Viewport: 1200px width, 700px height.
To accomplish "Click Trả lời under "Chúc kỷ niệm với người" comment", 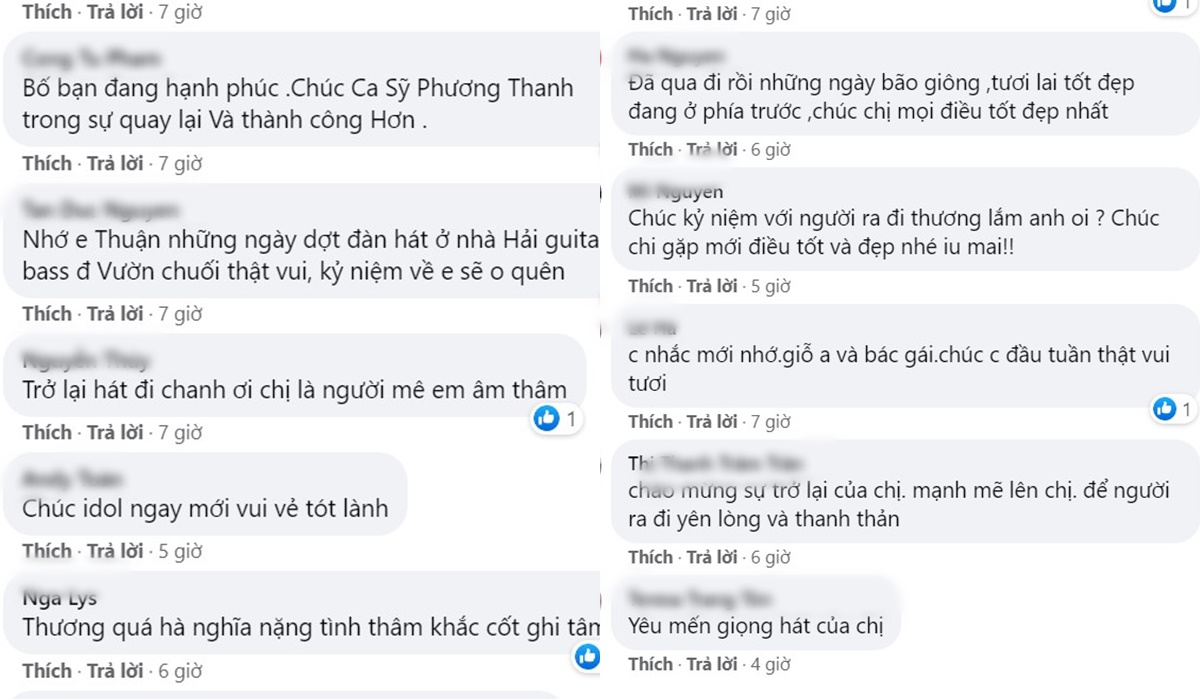I will click(x=711, y=286).
